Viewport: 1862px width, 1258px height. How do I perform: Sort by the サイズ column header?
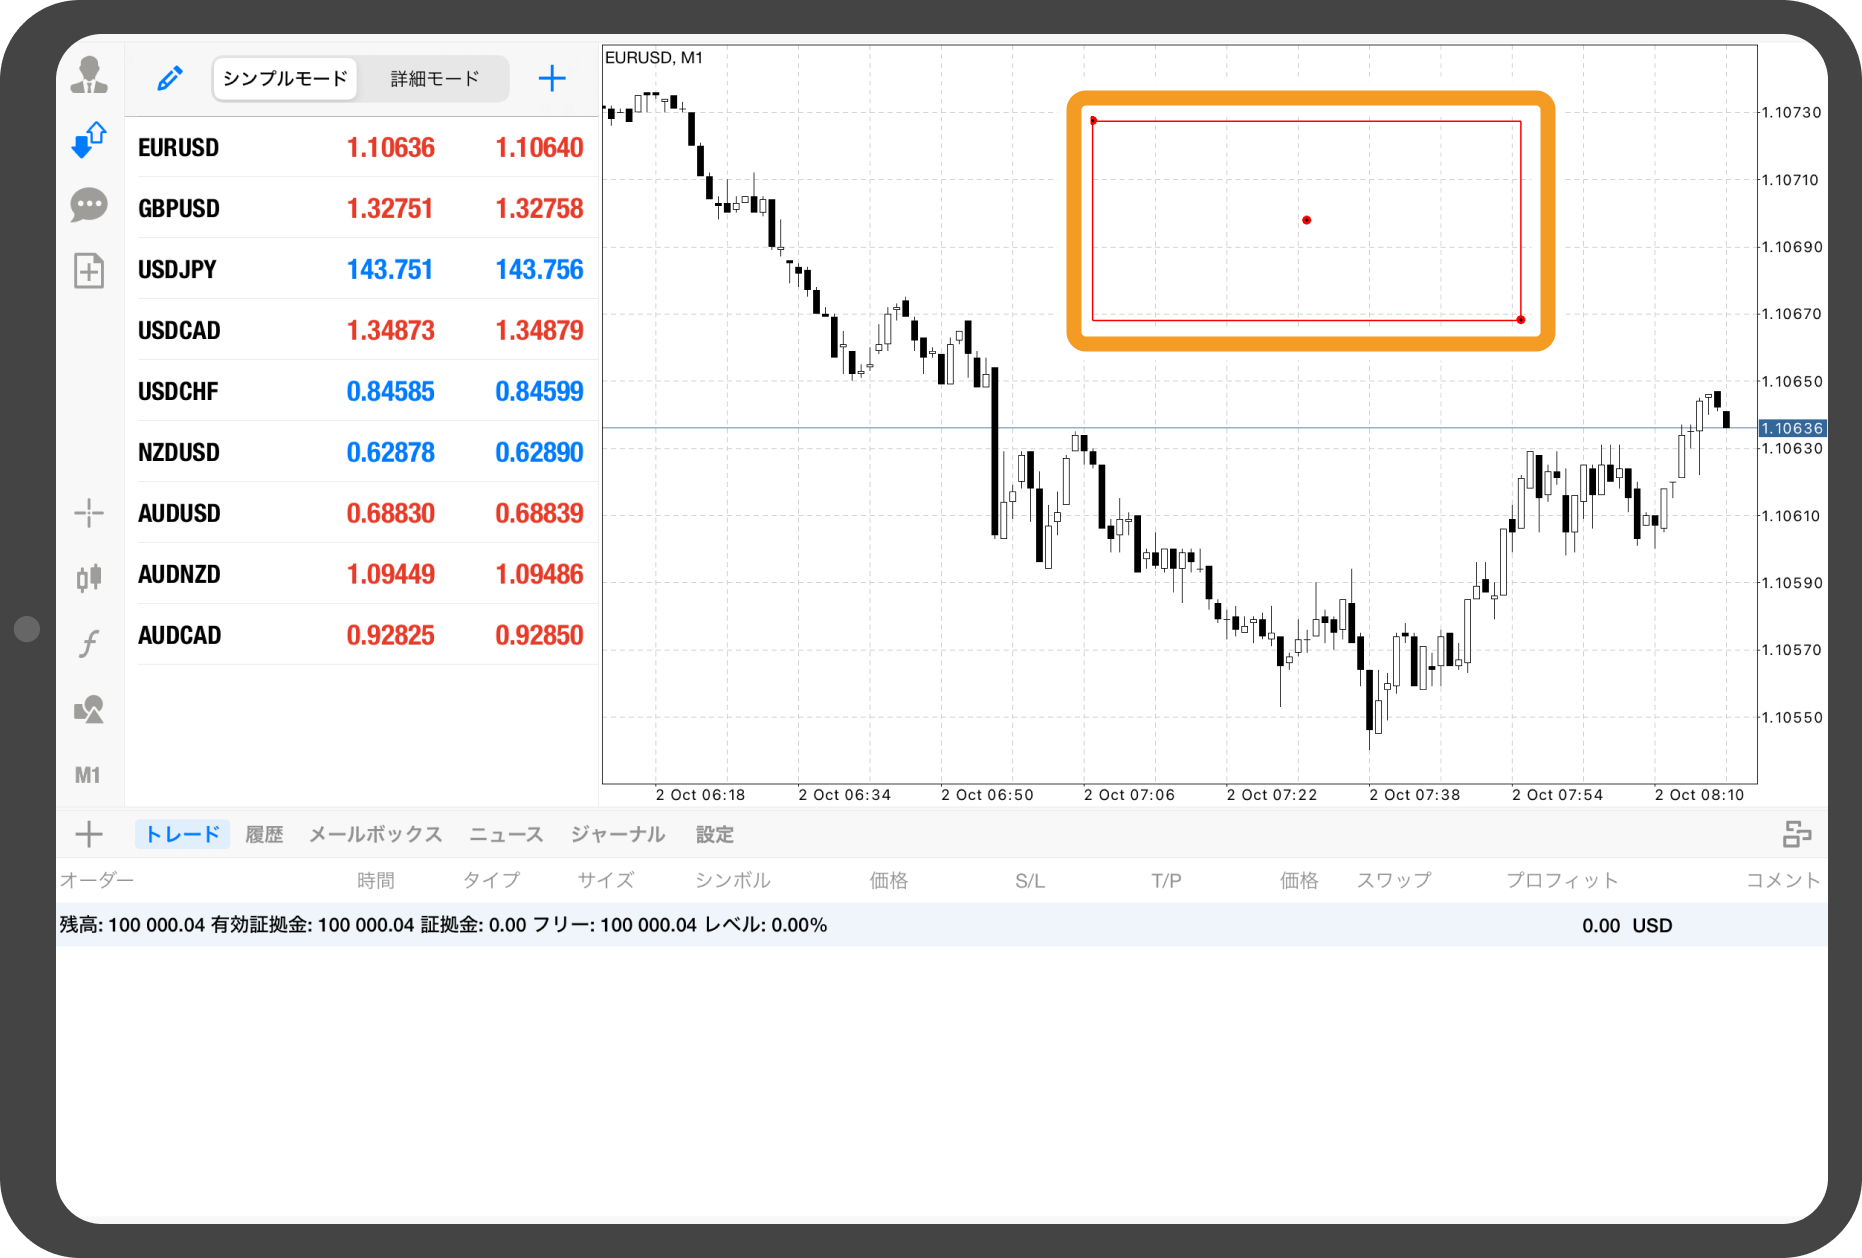click(606, 880)
